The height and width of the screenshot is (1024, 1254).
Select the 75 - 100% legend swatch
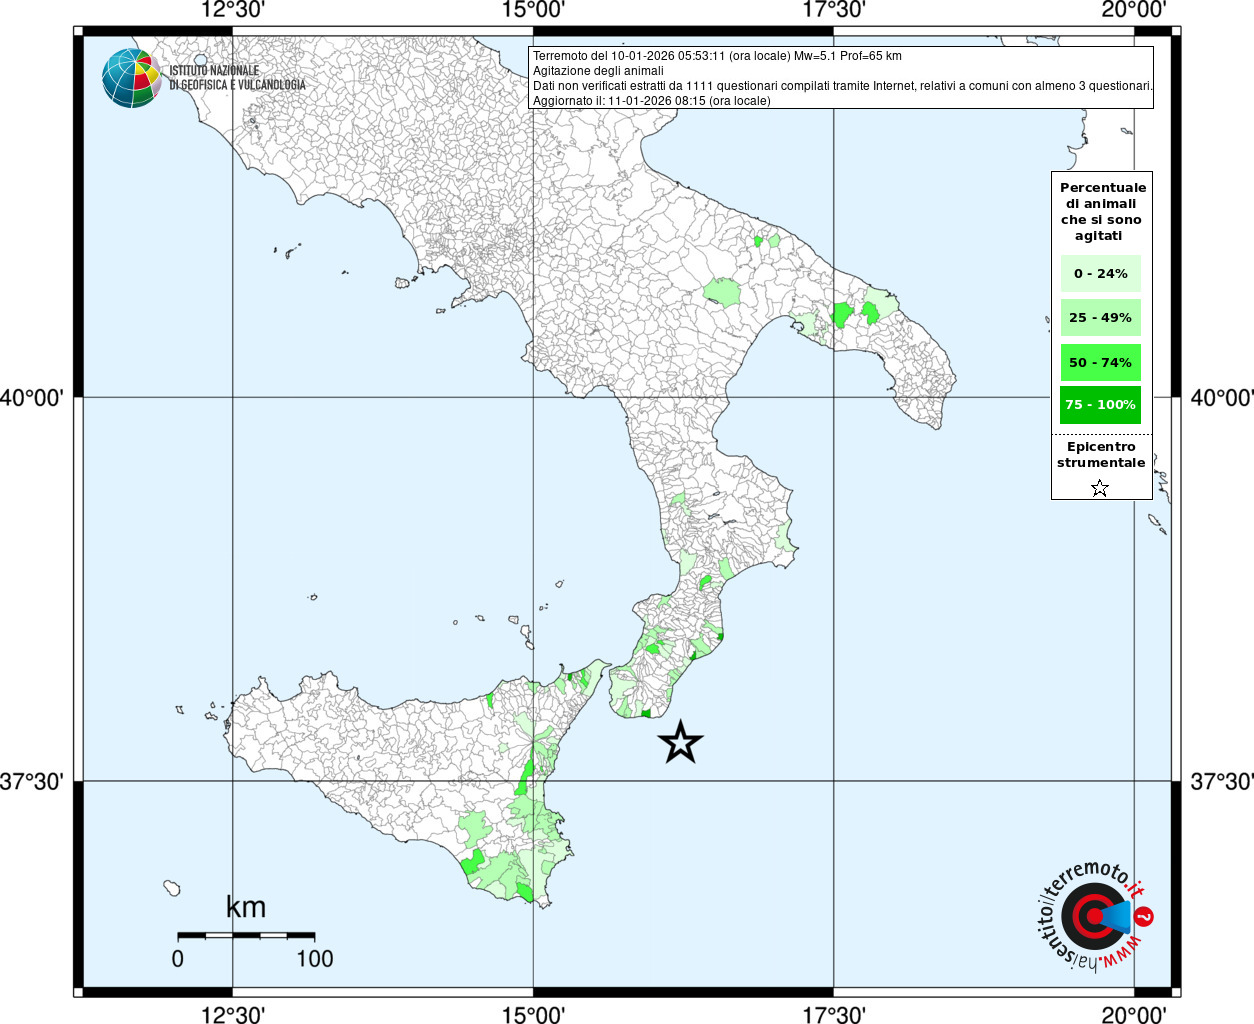click(1100, 405)
